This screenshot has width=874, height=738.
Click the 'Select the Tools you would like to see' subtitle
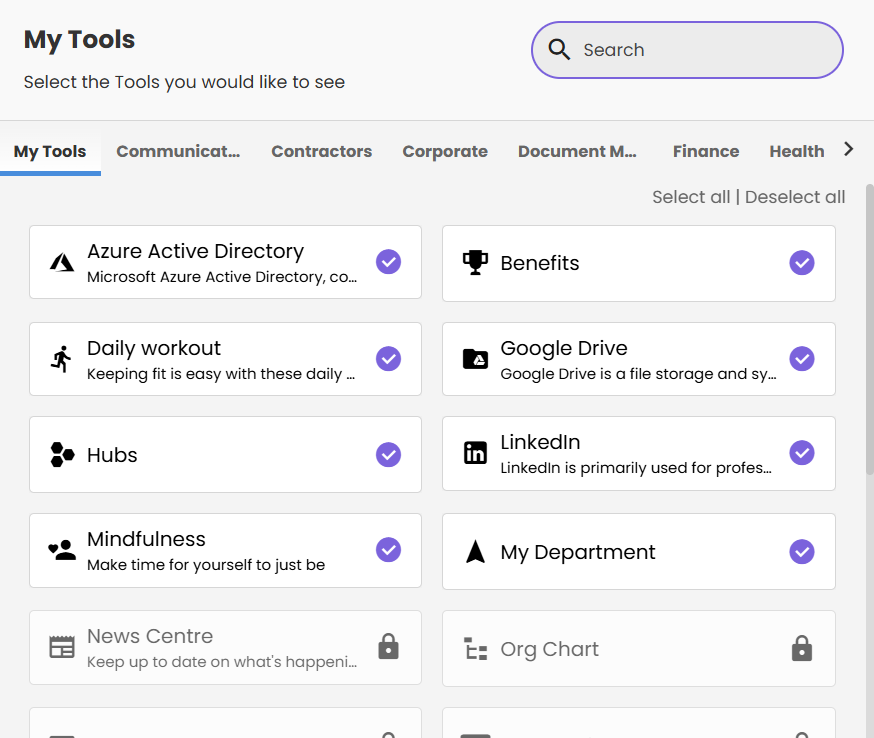(184, 82)
